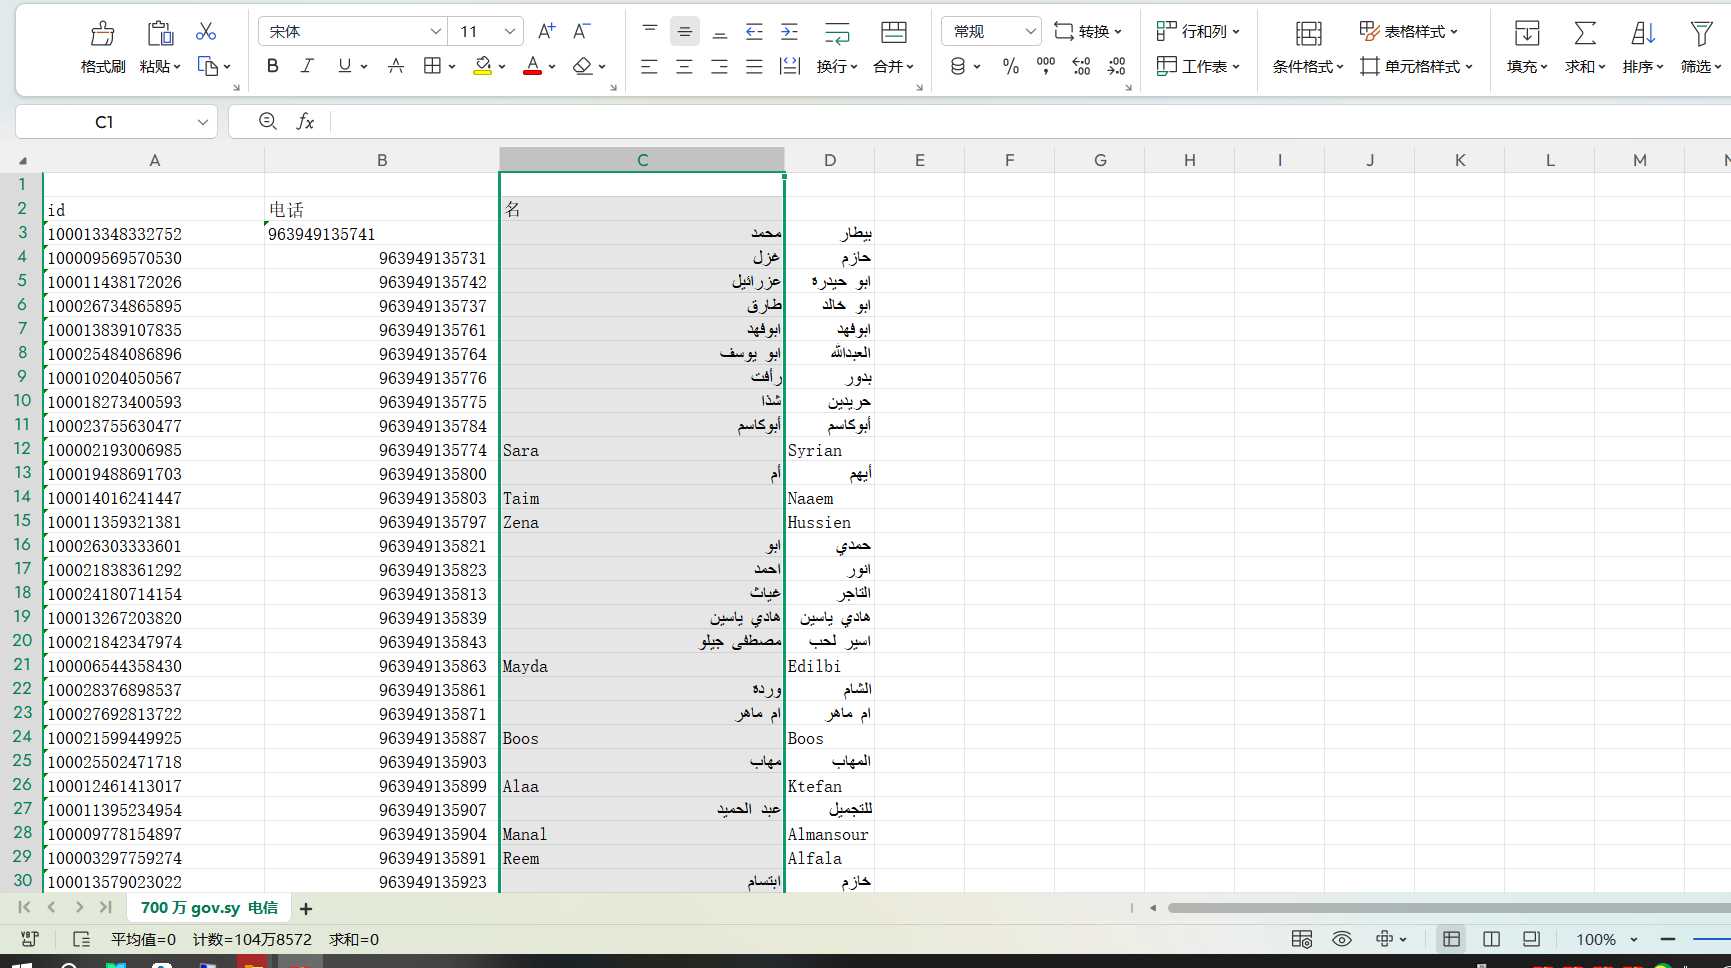This screenshot has width=1731, height=968.
Task: Apply percent style format
Action: pos(1011,66)
